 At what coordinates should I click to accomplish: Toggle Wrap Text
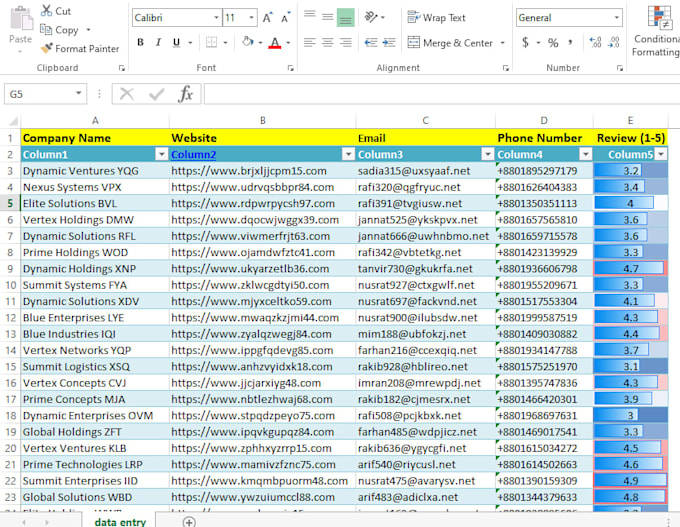[x=436, y=18]
